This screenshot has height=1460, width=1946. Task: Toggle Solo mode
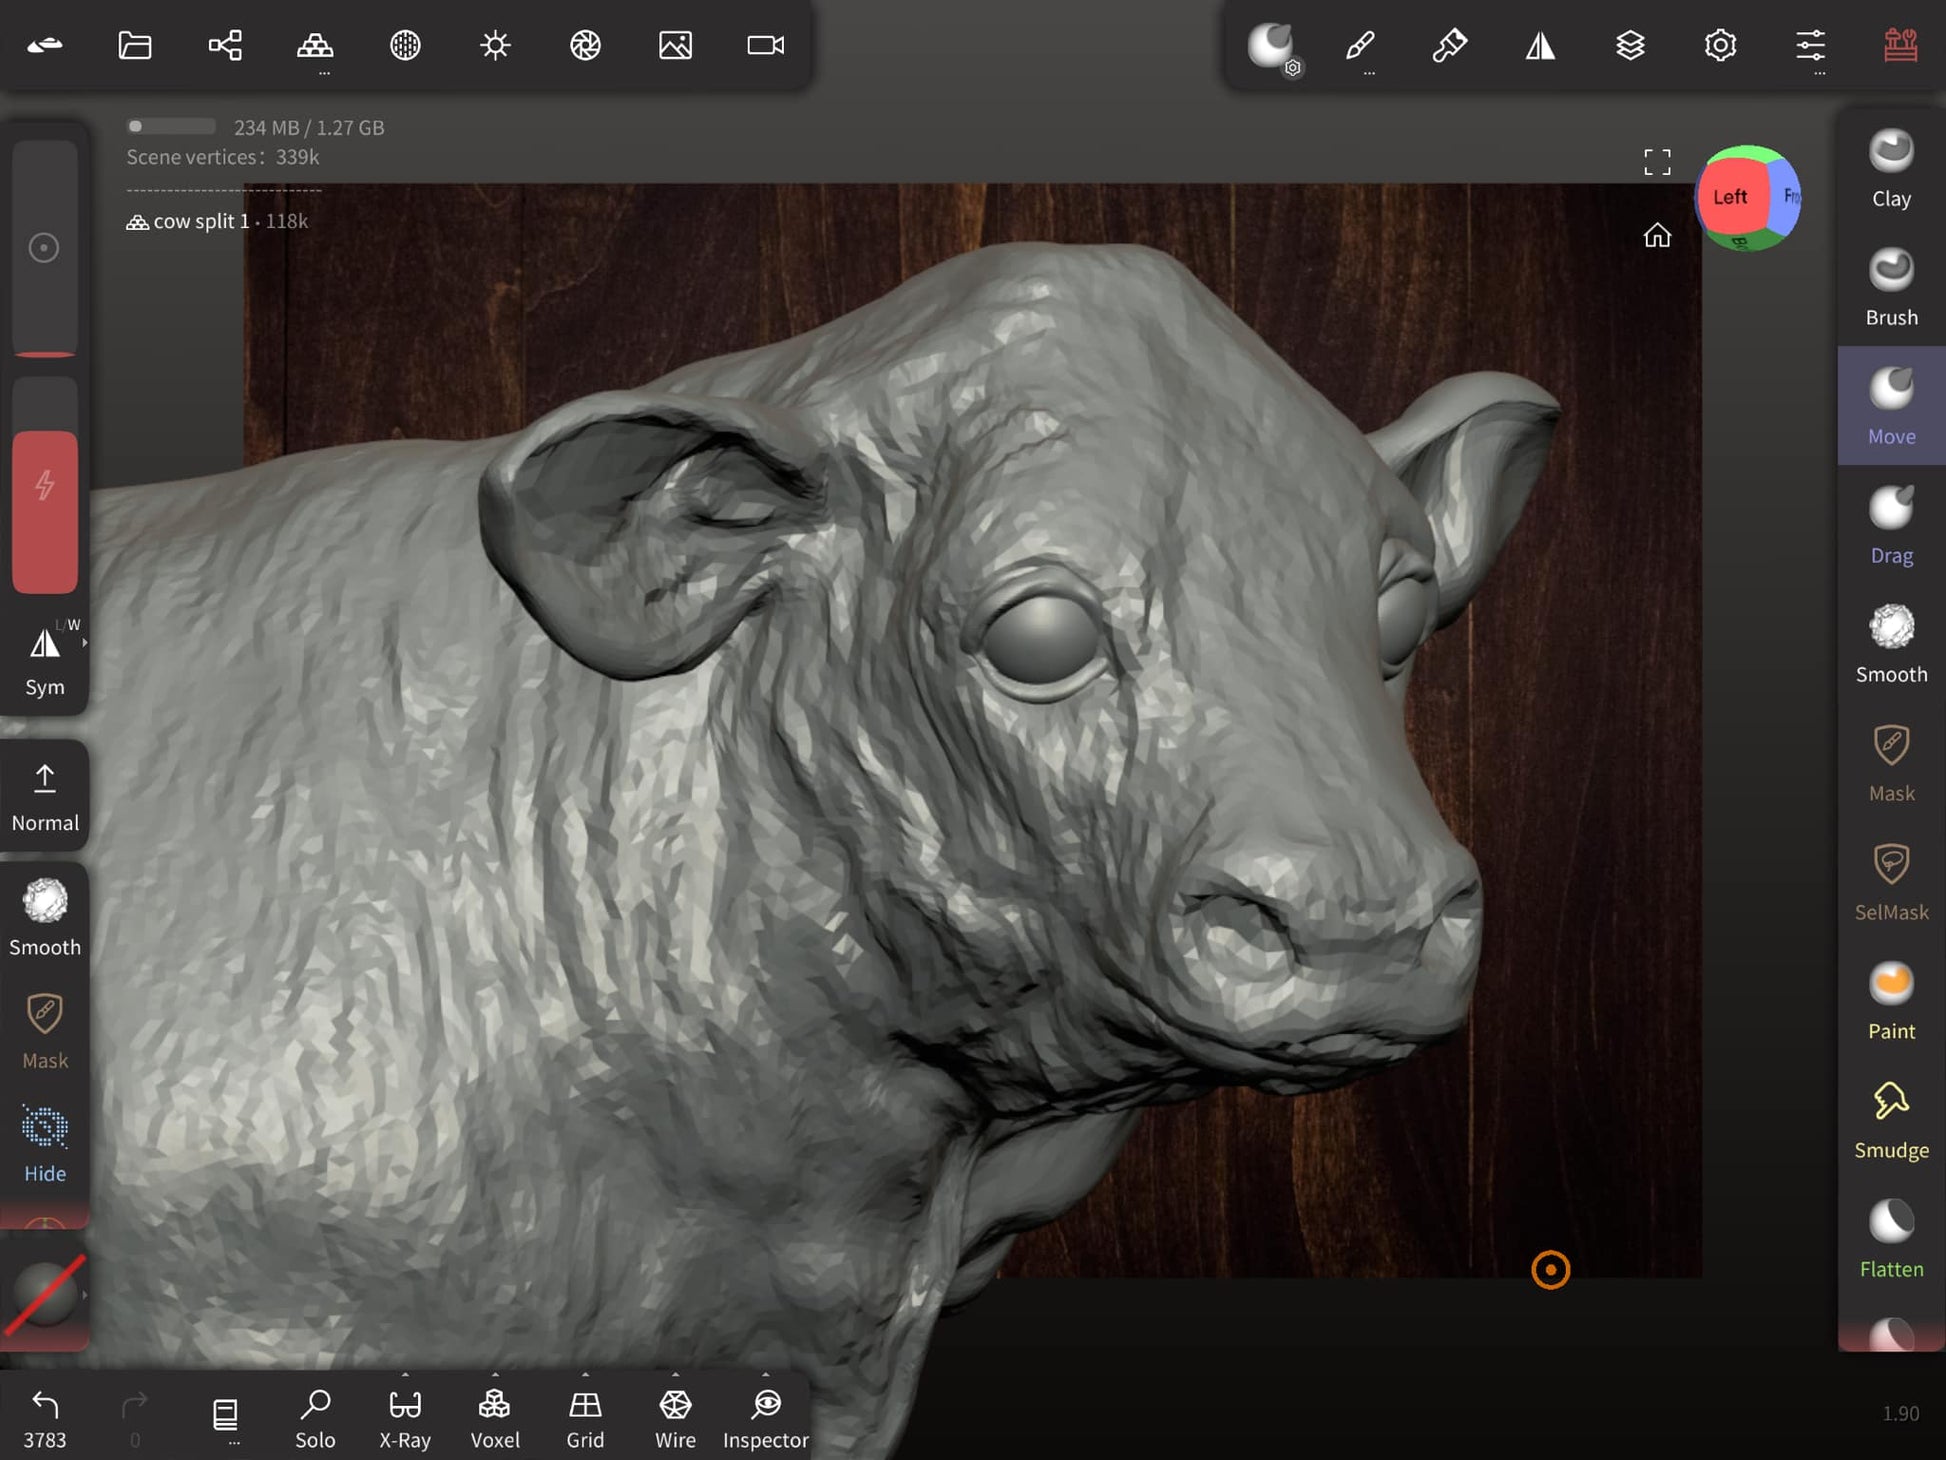315,1417
